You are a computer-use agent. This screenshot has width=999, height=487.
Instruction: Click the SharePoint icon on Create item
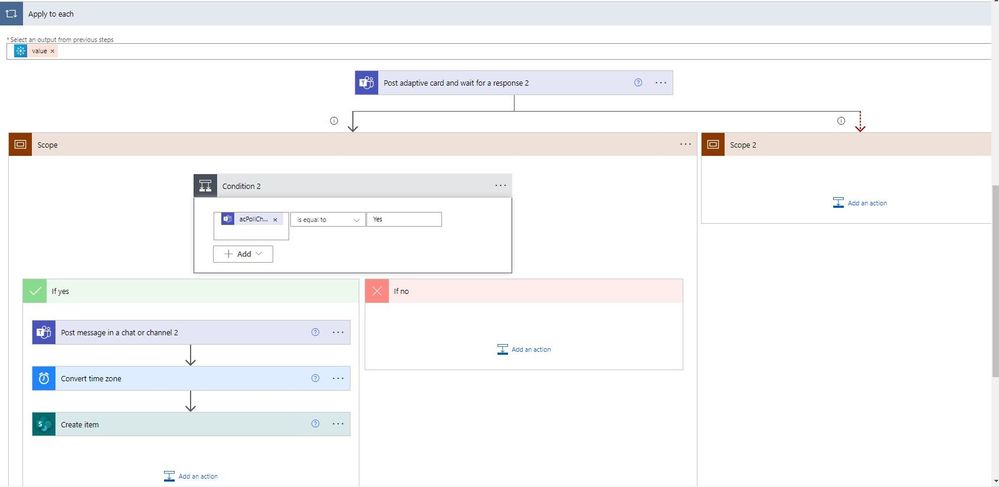click(x=44, y=424)
